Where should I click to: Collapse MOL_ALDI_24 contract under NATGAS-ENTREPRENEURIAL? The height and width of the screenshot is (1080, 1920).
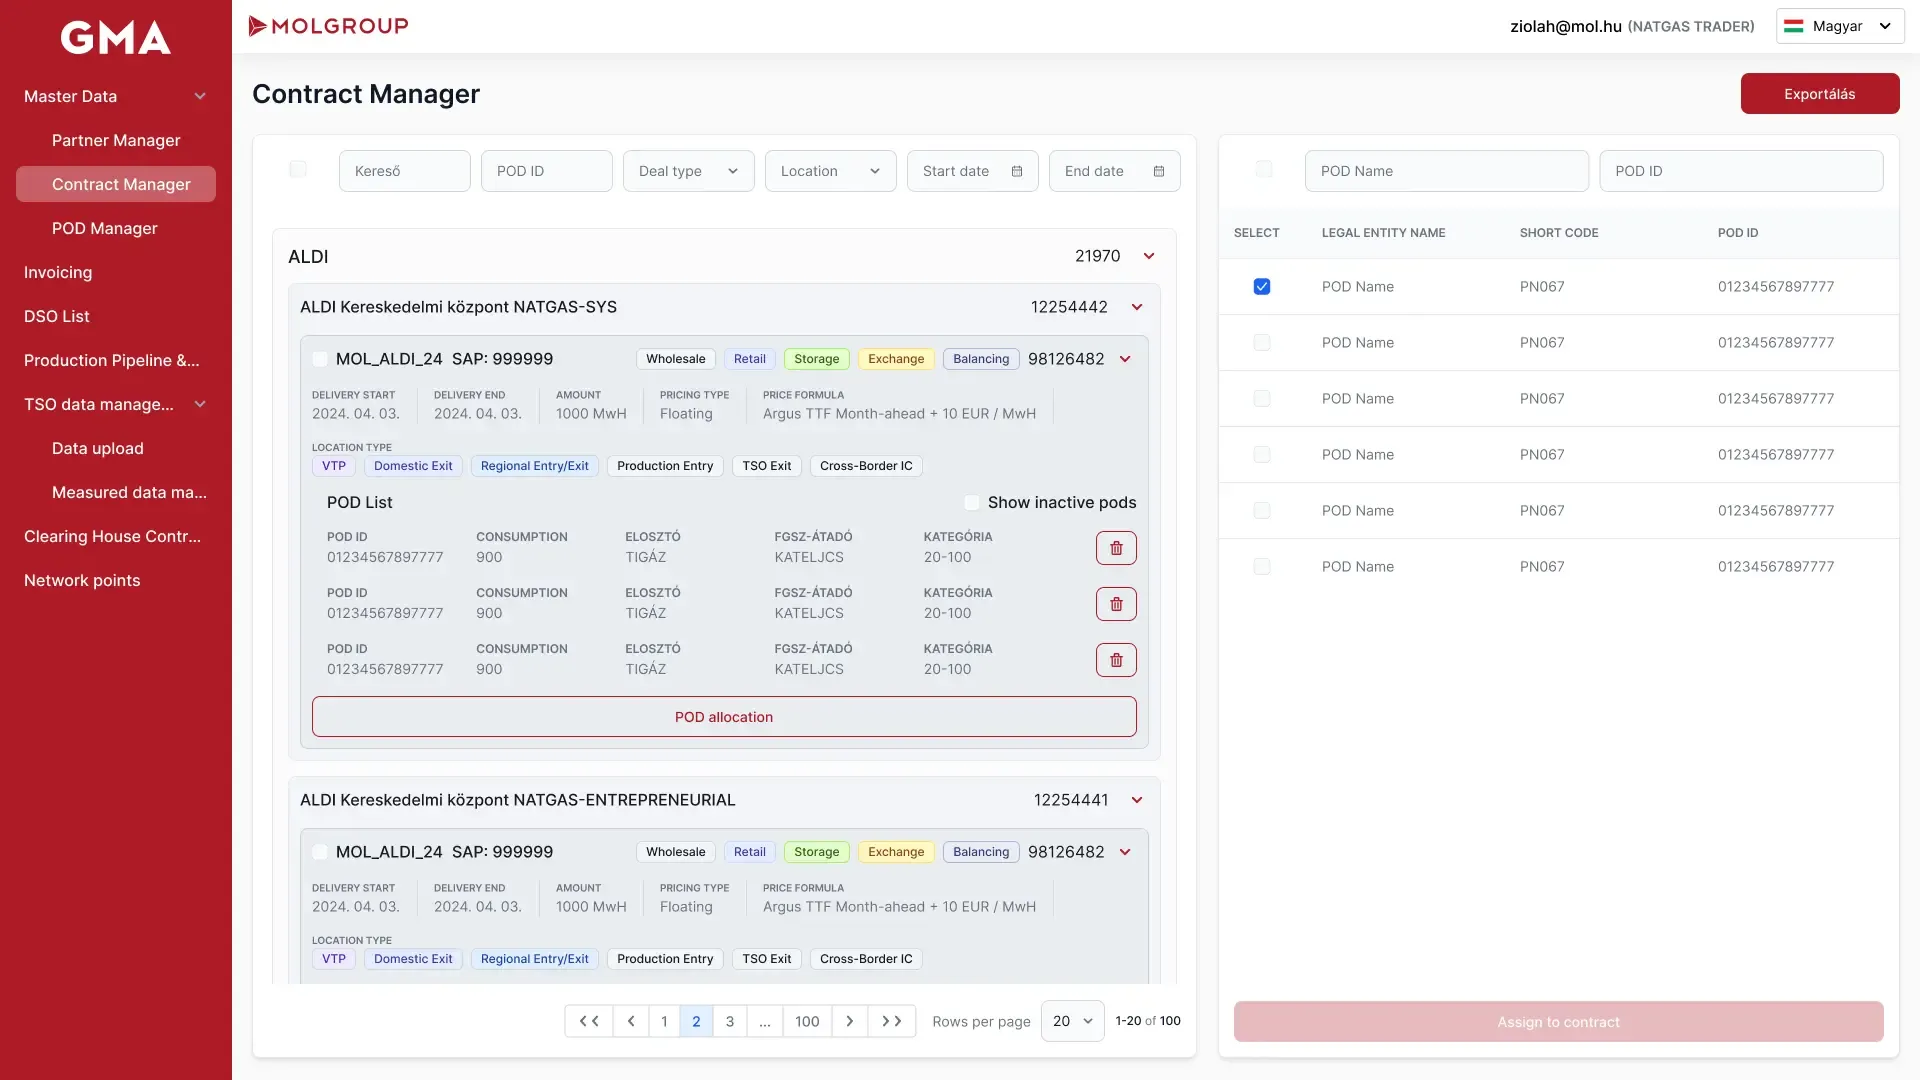point(1125,852)
